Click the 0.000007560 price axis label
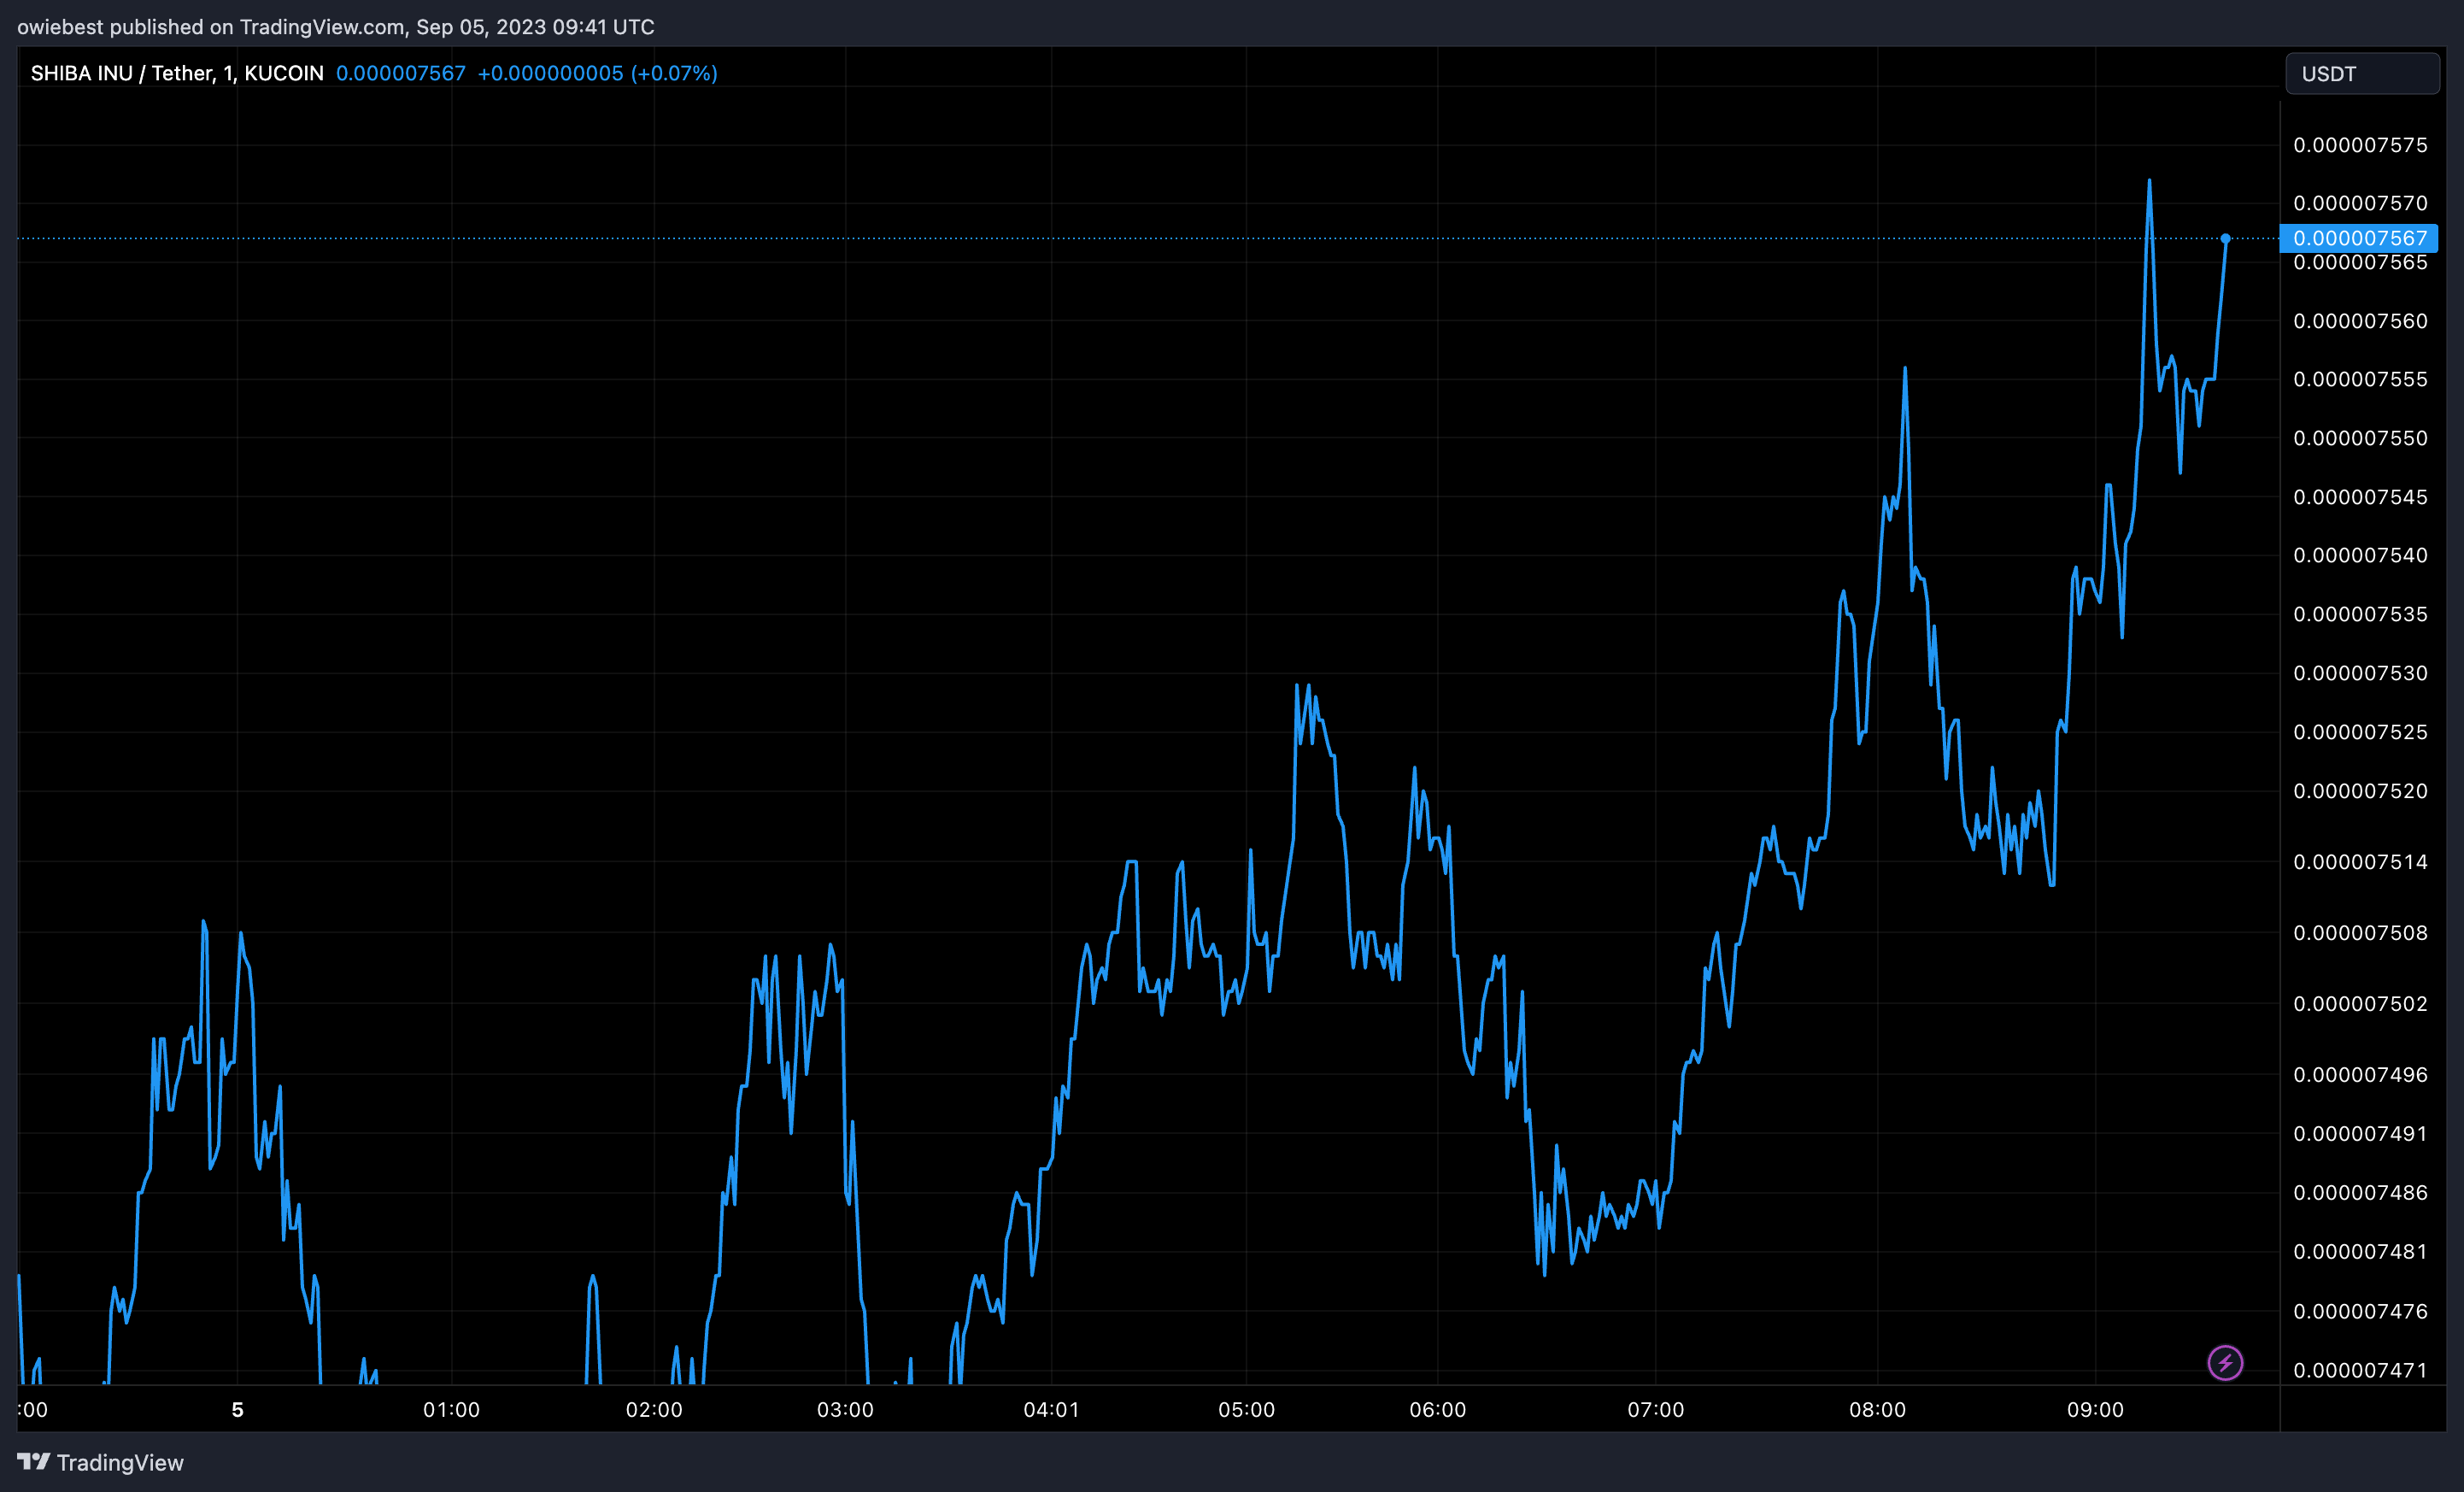 [2360, 321]
